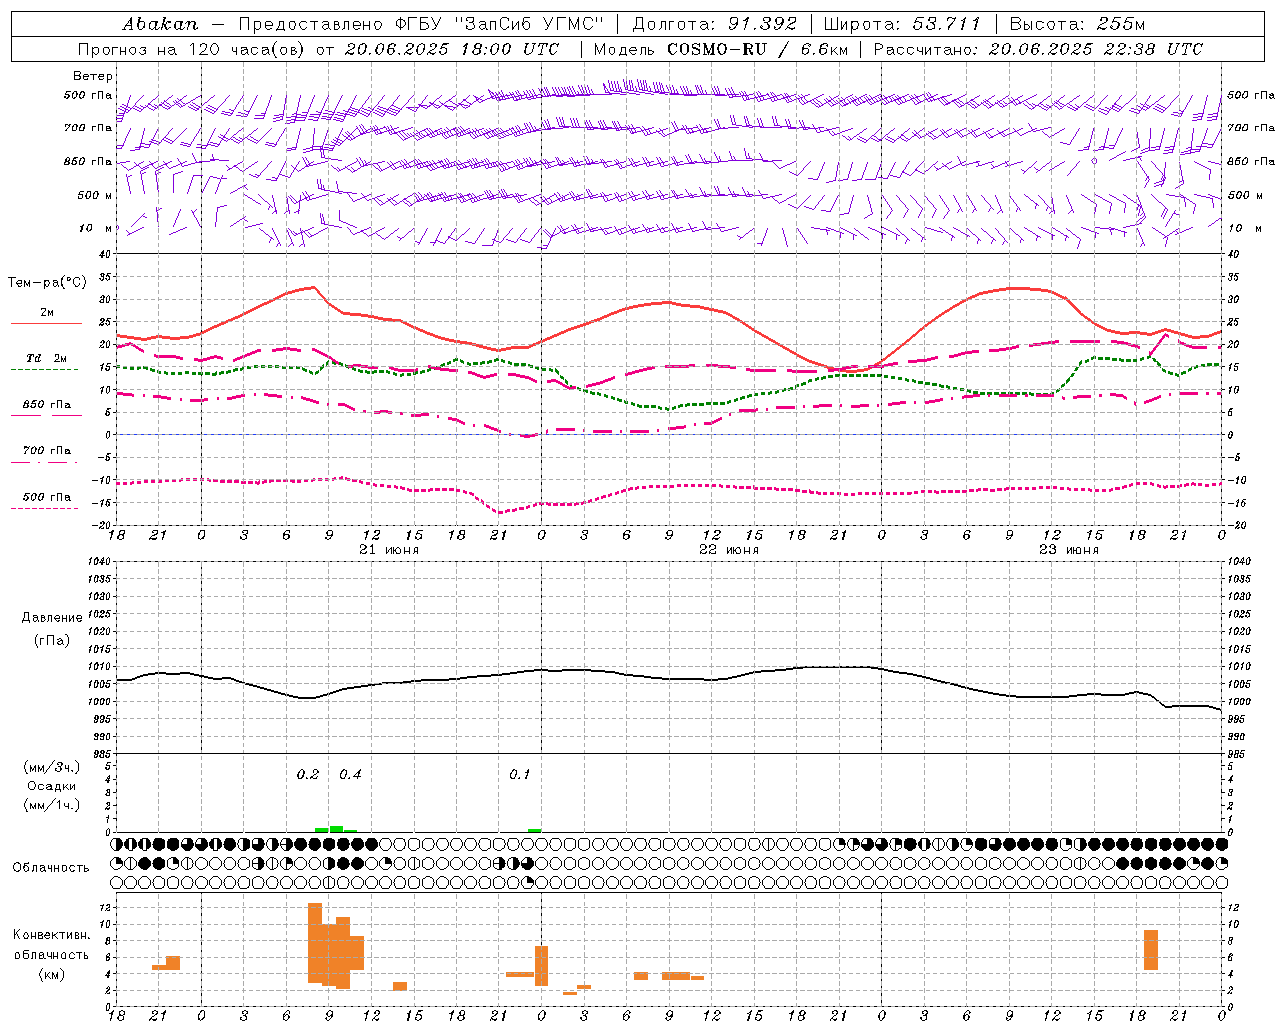Click the "Давление" pressure panel label
Screen dimensions: 1280x1024
[52, 618]
